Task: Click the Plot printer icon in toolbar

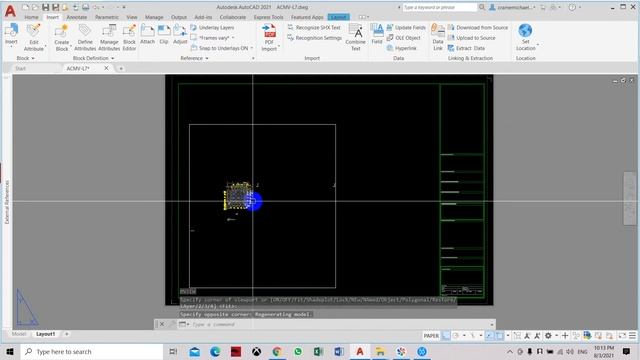Action: [85, 7]
